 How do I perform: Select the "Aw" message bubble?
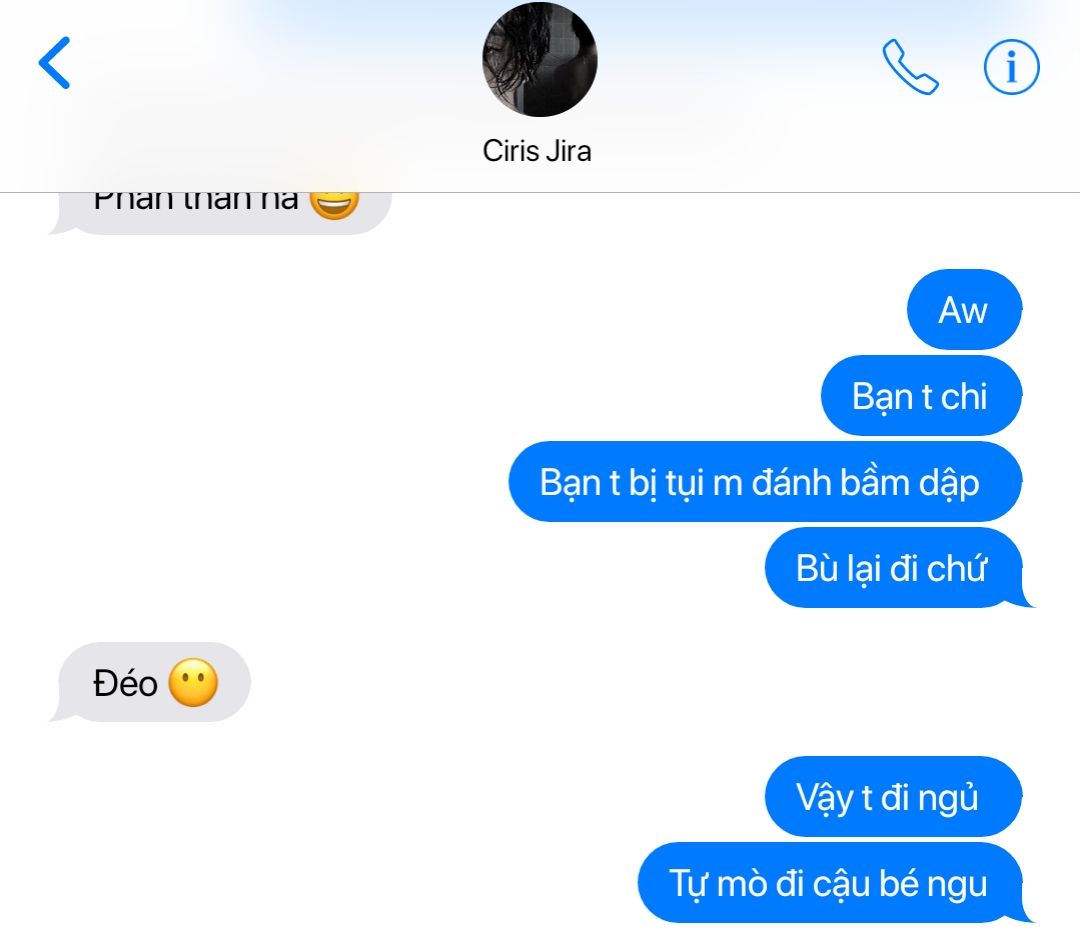click(x=964, y=310)
